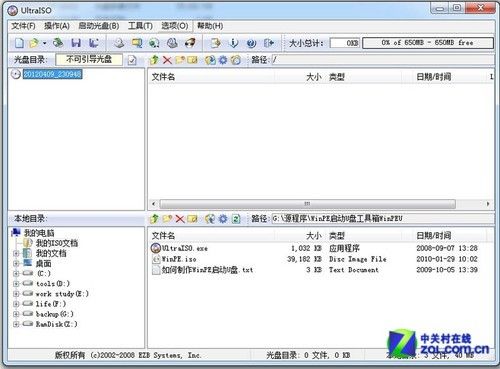The height and width of the screenshot is (369, 500).
Task: Click the blue Help question mark icon
Action: [251, 43]
